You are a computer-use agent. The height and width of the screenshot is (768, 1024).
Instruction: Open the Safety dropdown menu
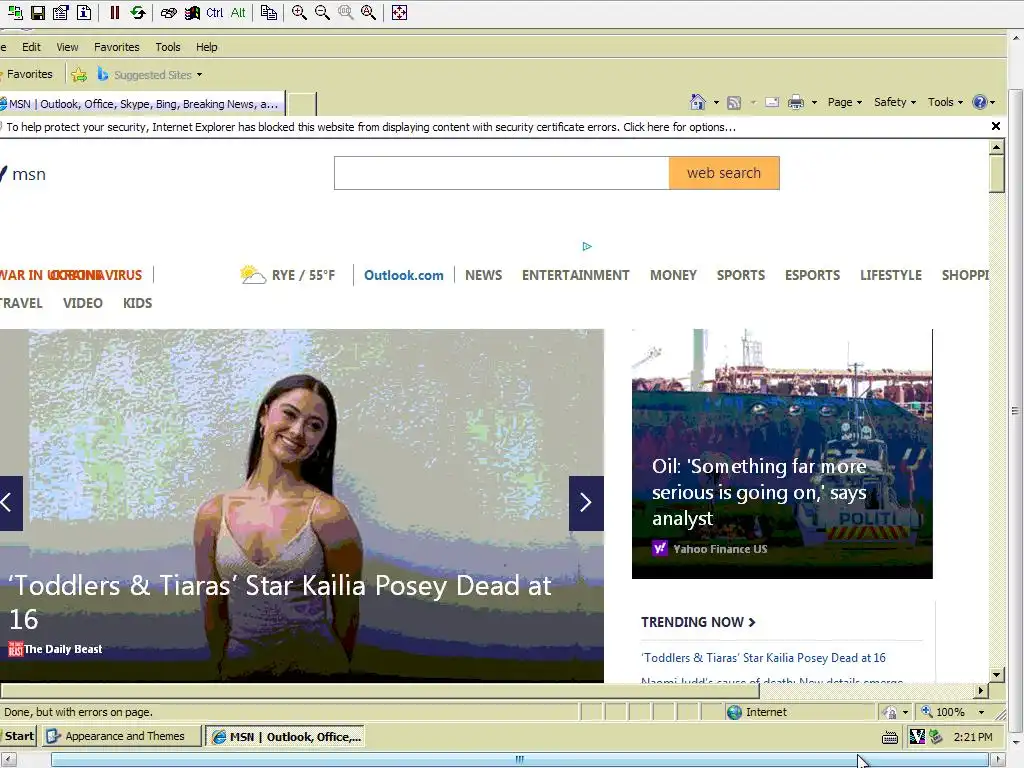[x=895, y=102]
